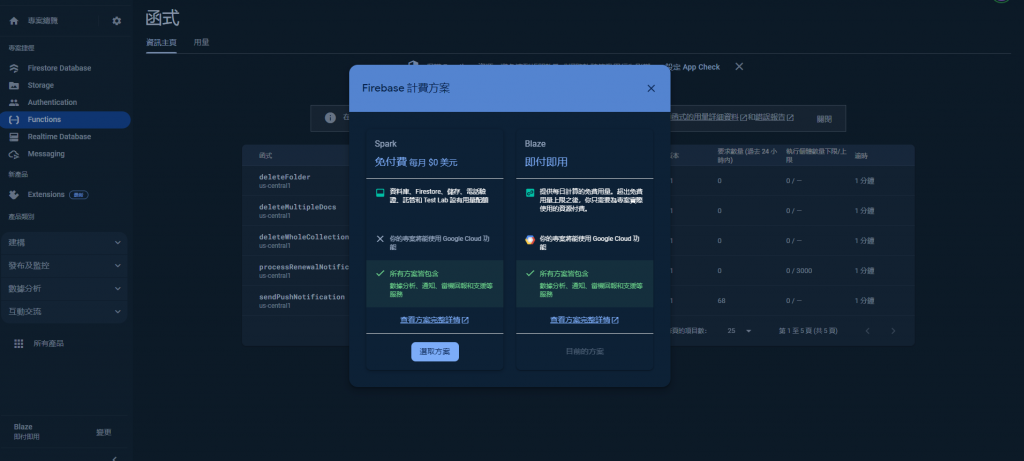This screenshot has height=461, width=1024.
Task: Open the function usage details link
Action: pos(709,118)
